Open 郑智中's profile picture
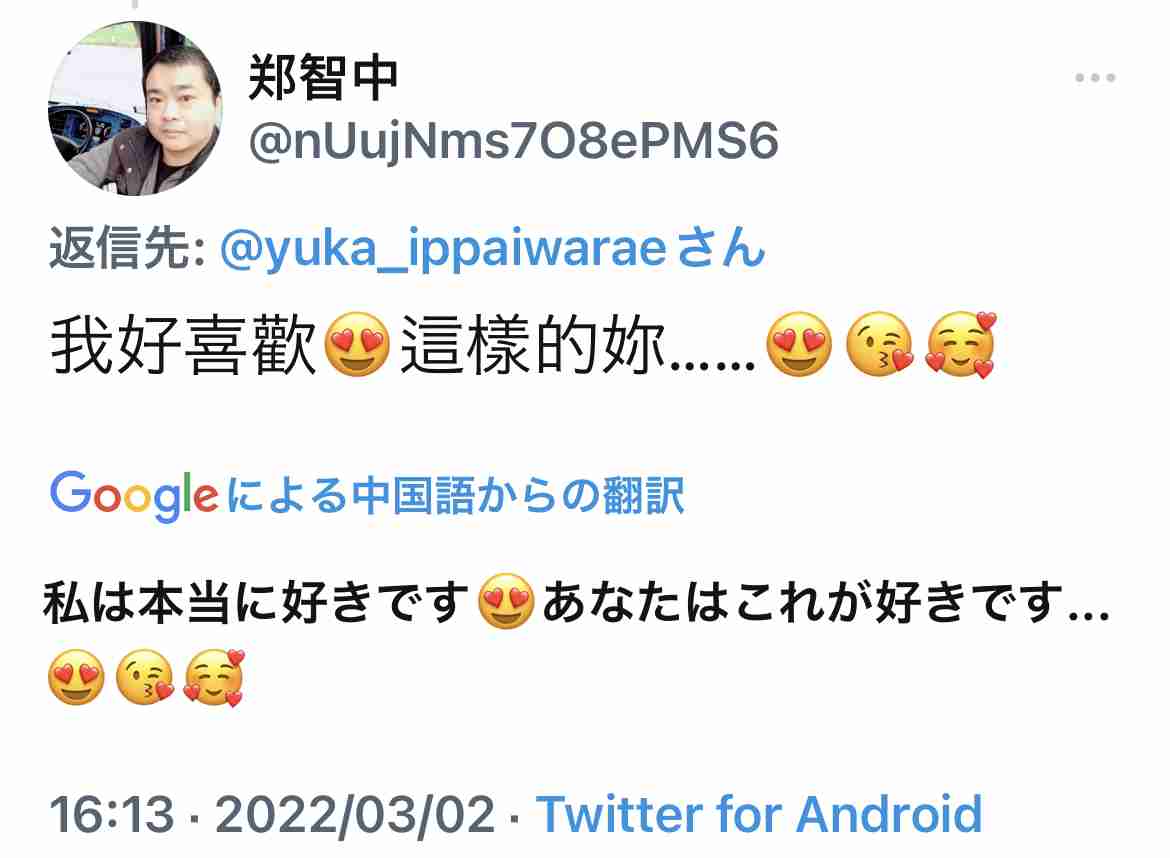This screenshot has width=1170, height=858. (x=135, y=108)
